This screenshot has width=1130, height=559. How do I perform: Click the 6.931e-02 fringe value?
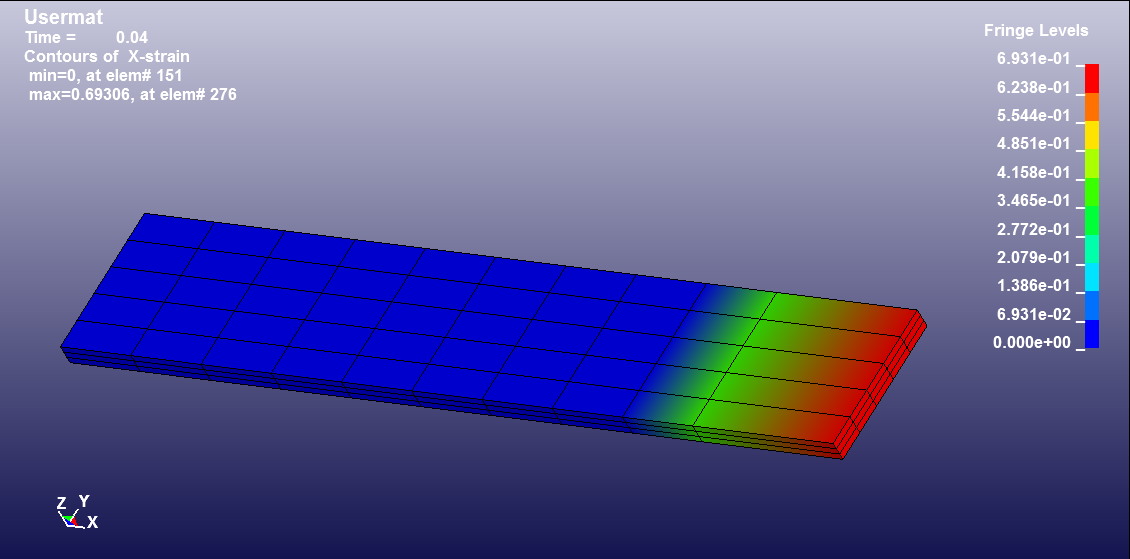pos(1033,314)
